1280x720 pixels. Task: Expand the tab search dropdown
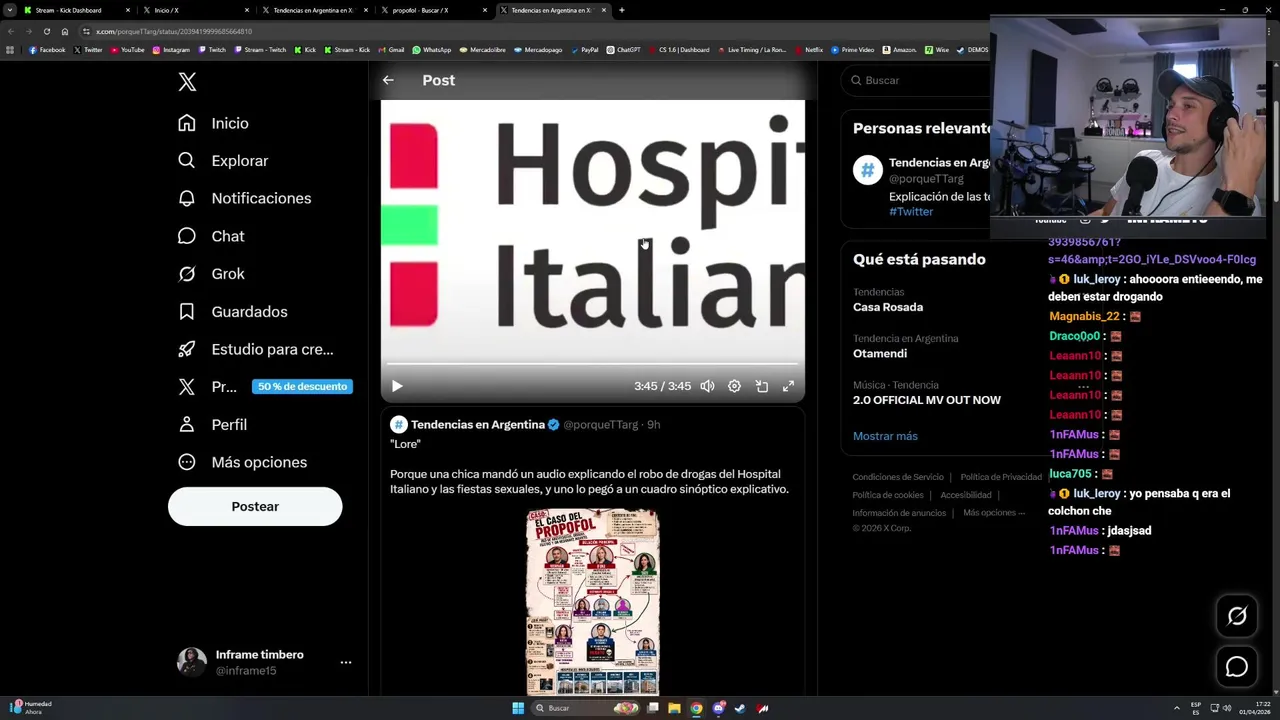pos(9,10)
